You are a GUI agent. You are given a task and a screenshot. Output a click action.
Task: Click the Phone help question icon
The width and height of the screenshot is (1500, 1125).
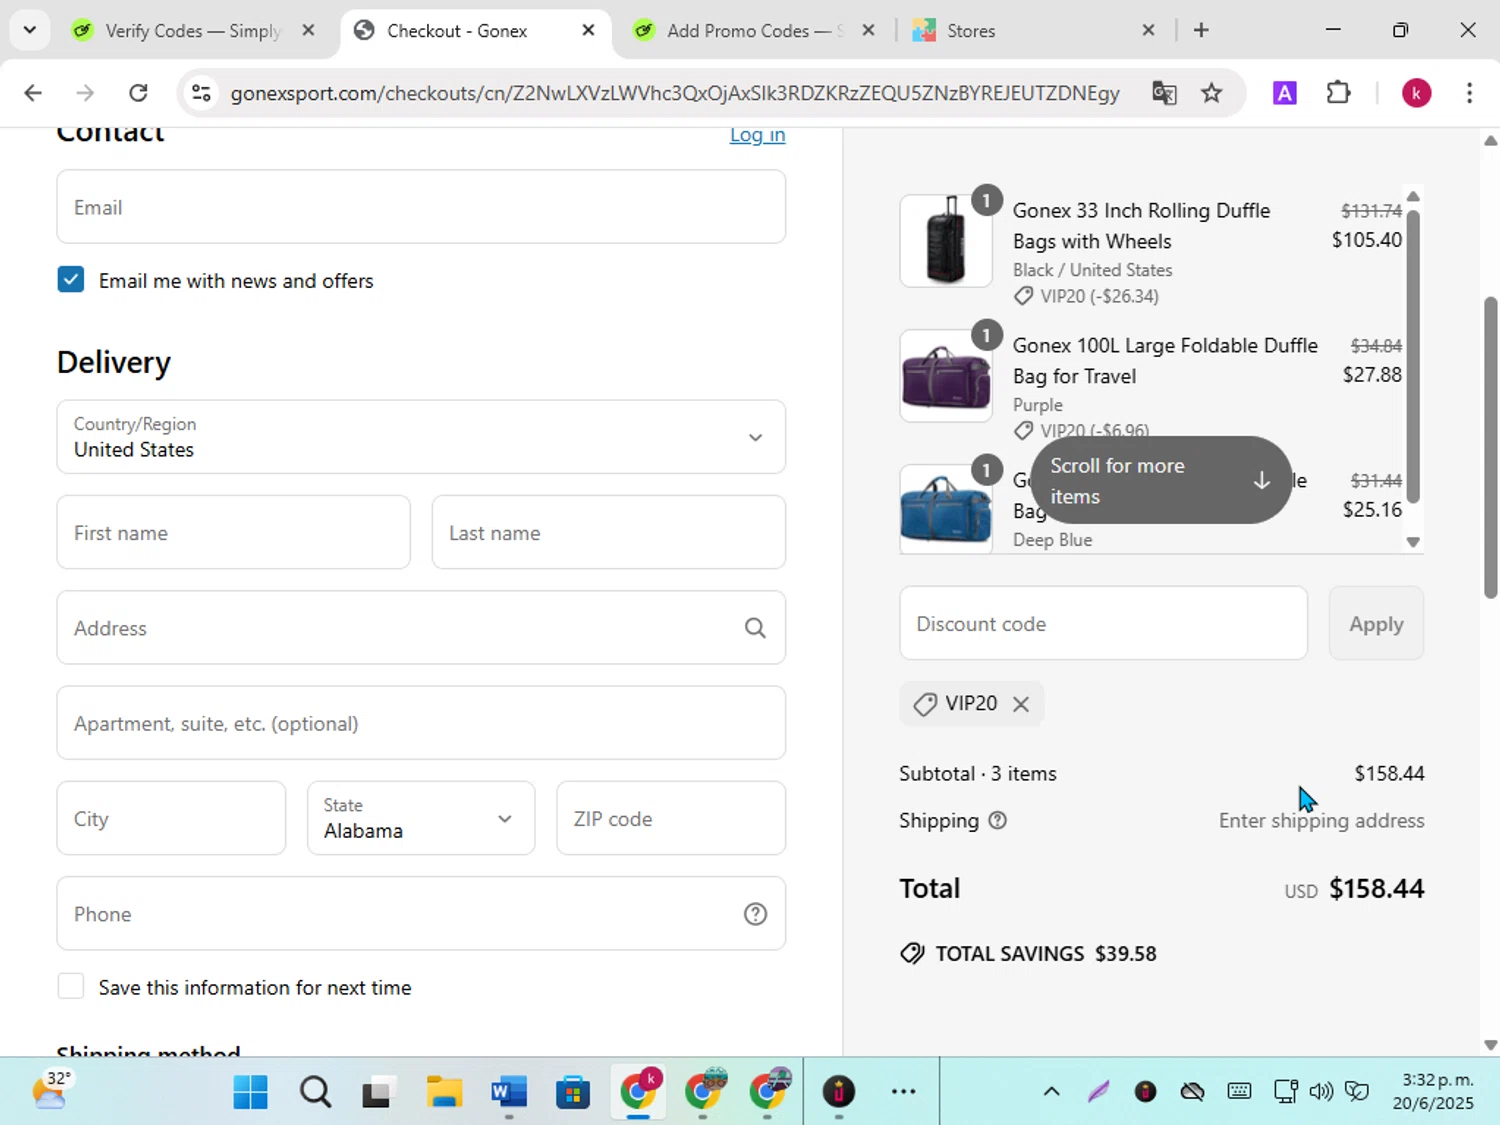(755, 914)
